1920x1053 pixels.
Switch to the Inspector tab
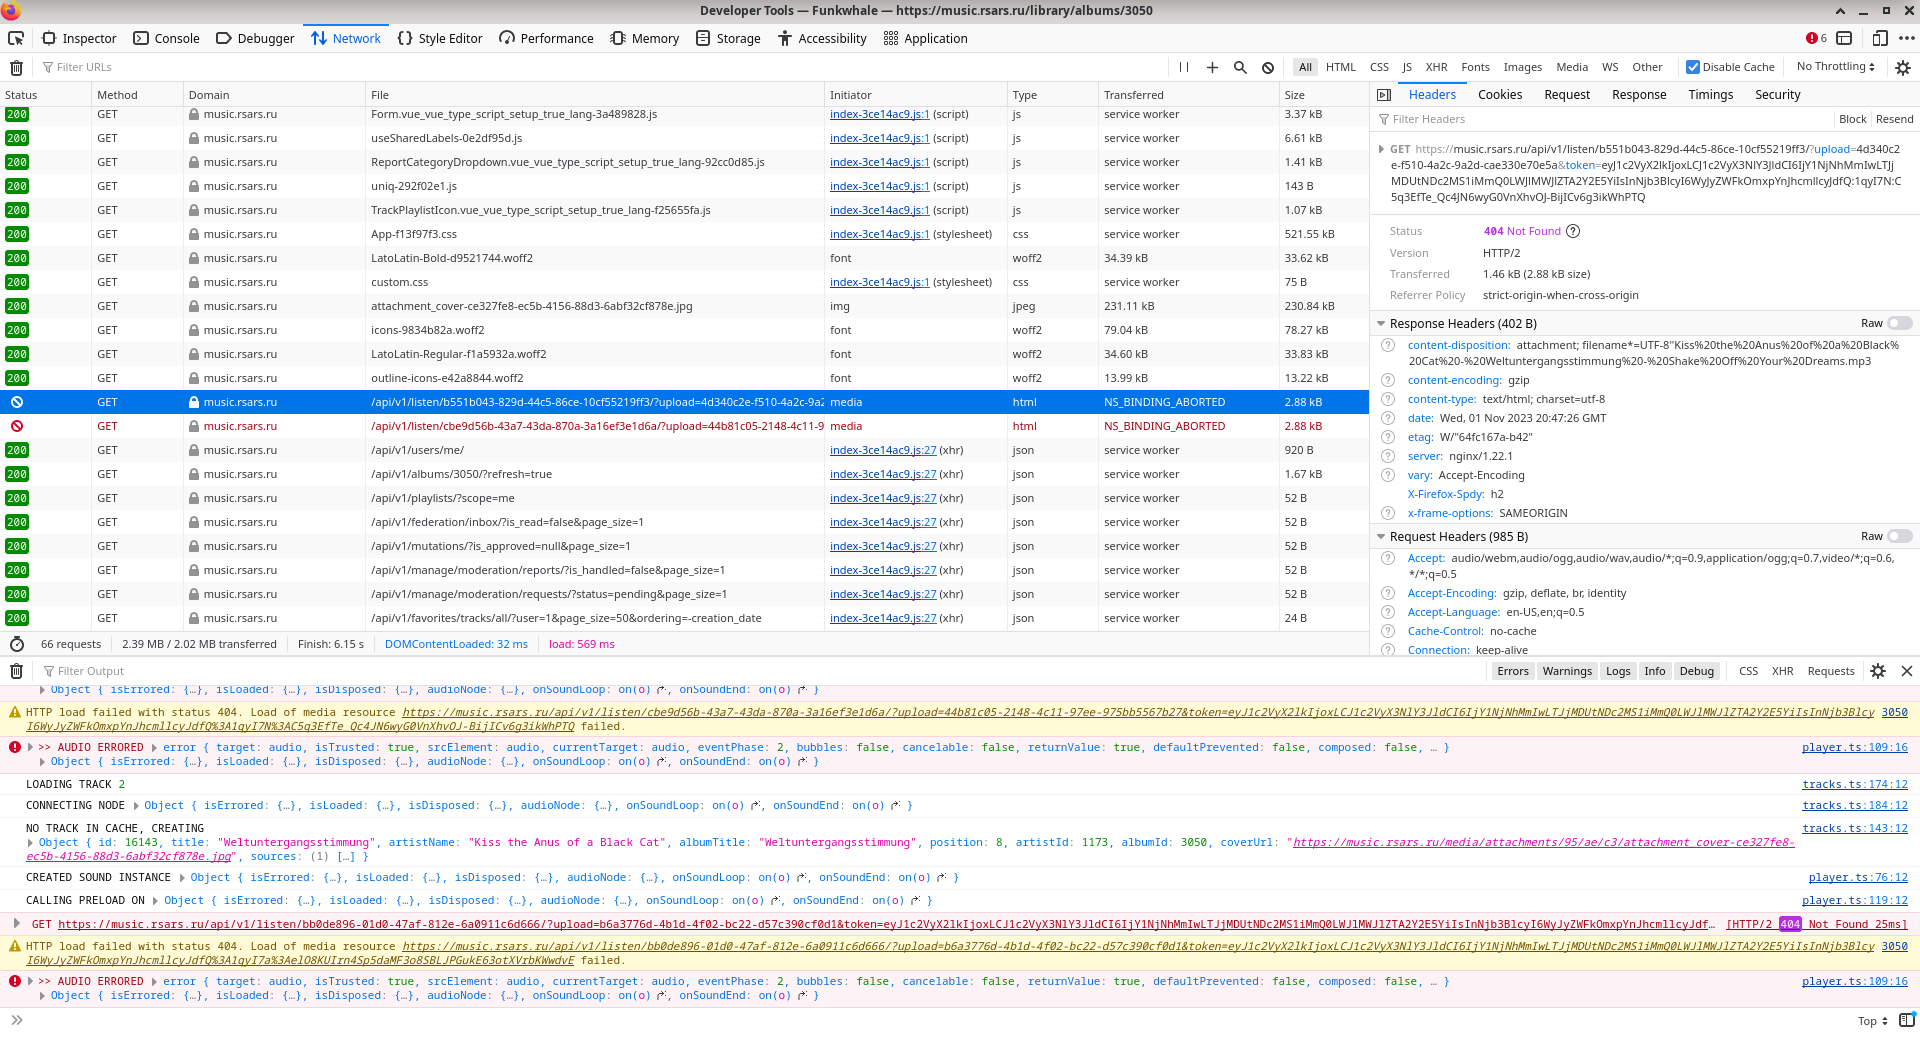pyautogui.click(x=79, y=38)
